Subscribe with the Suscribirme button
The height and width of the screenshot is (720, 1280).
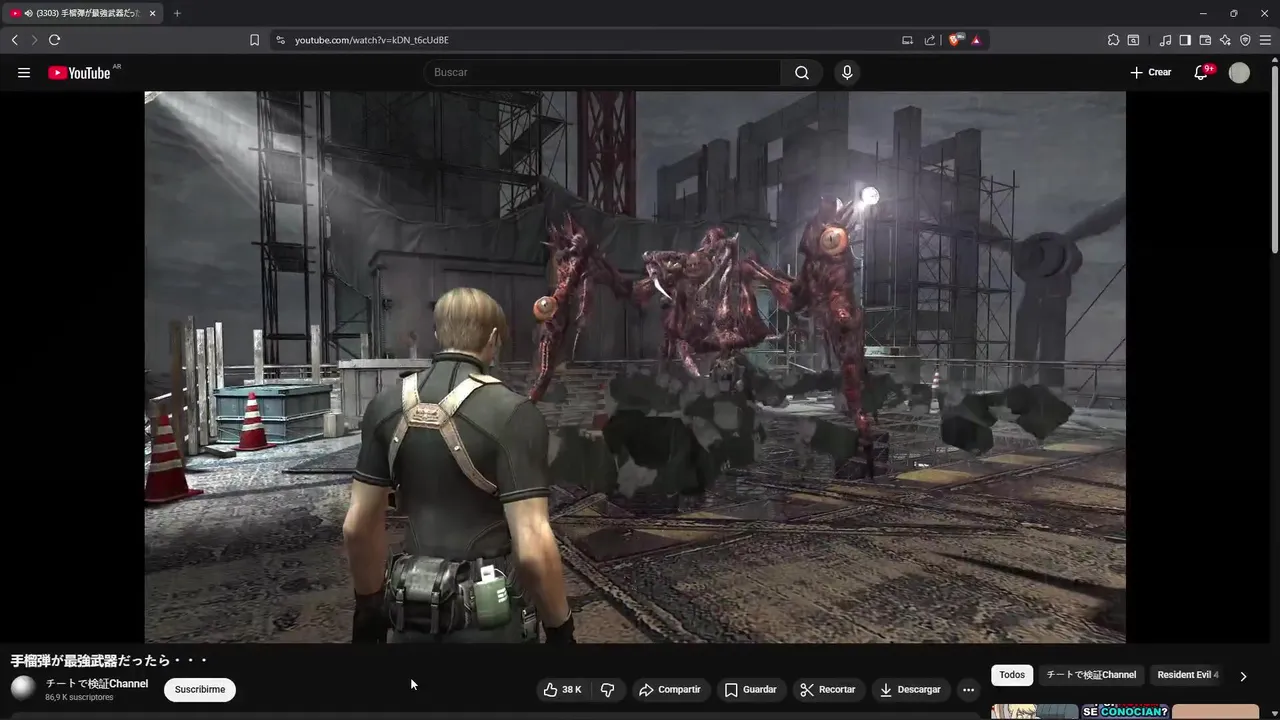pyautogui.click(x=200, y=689)
